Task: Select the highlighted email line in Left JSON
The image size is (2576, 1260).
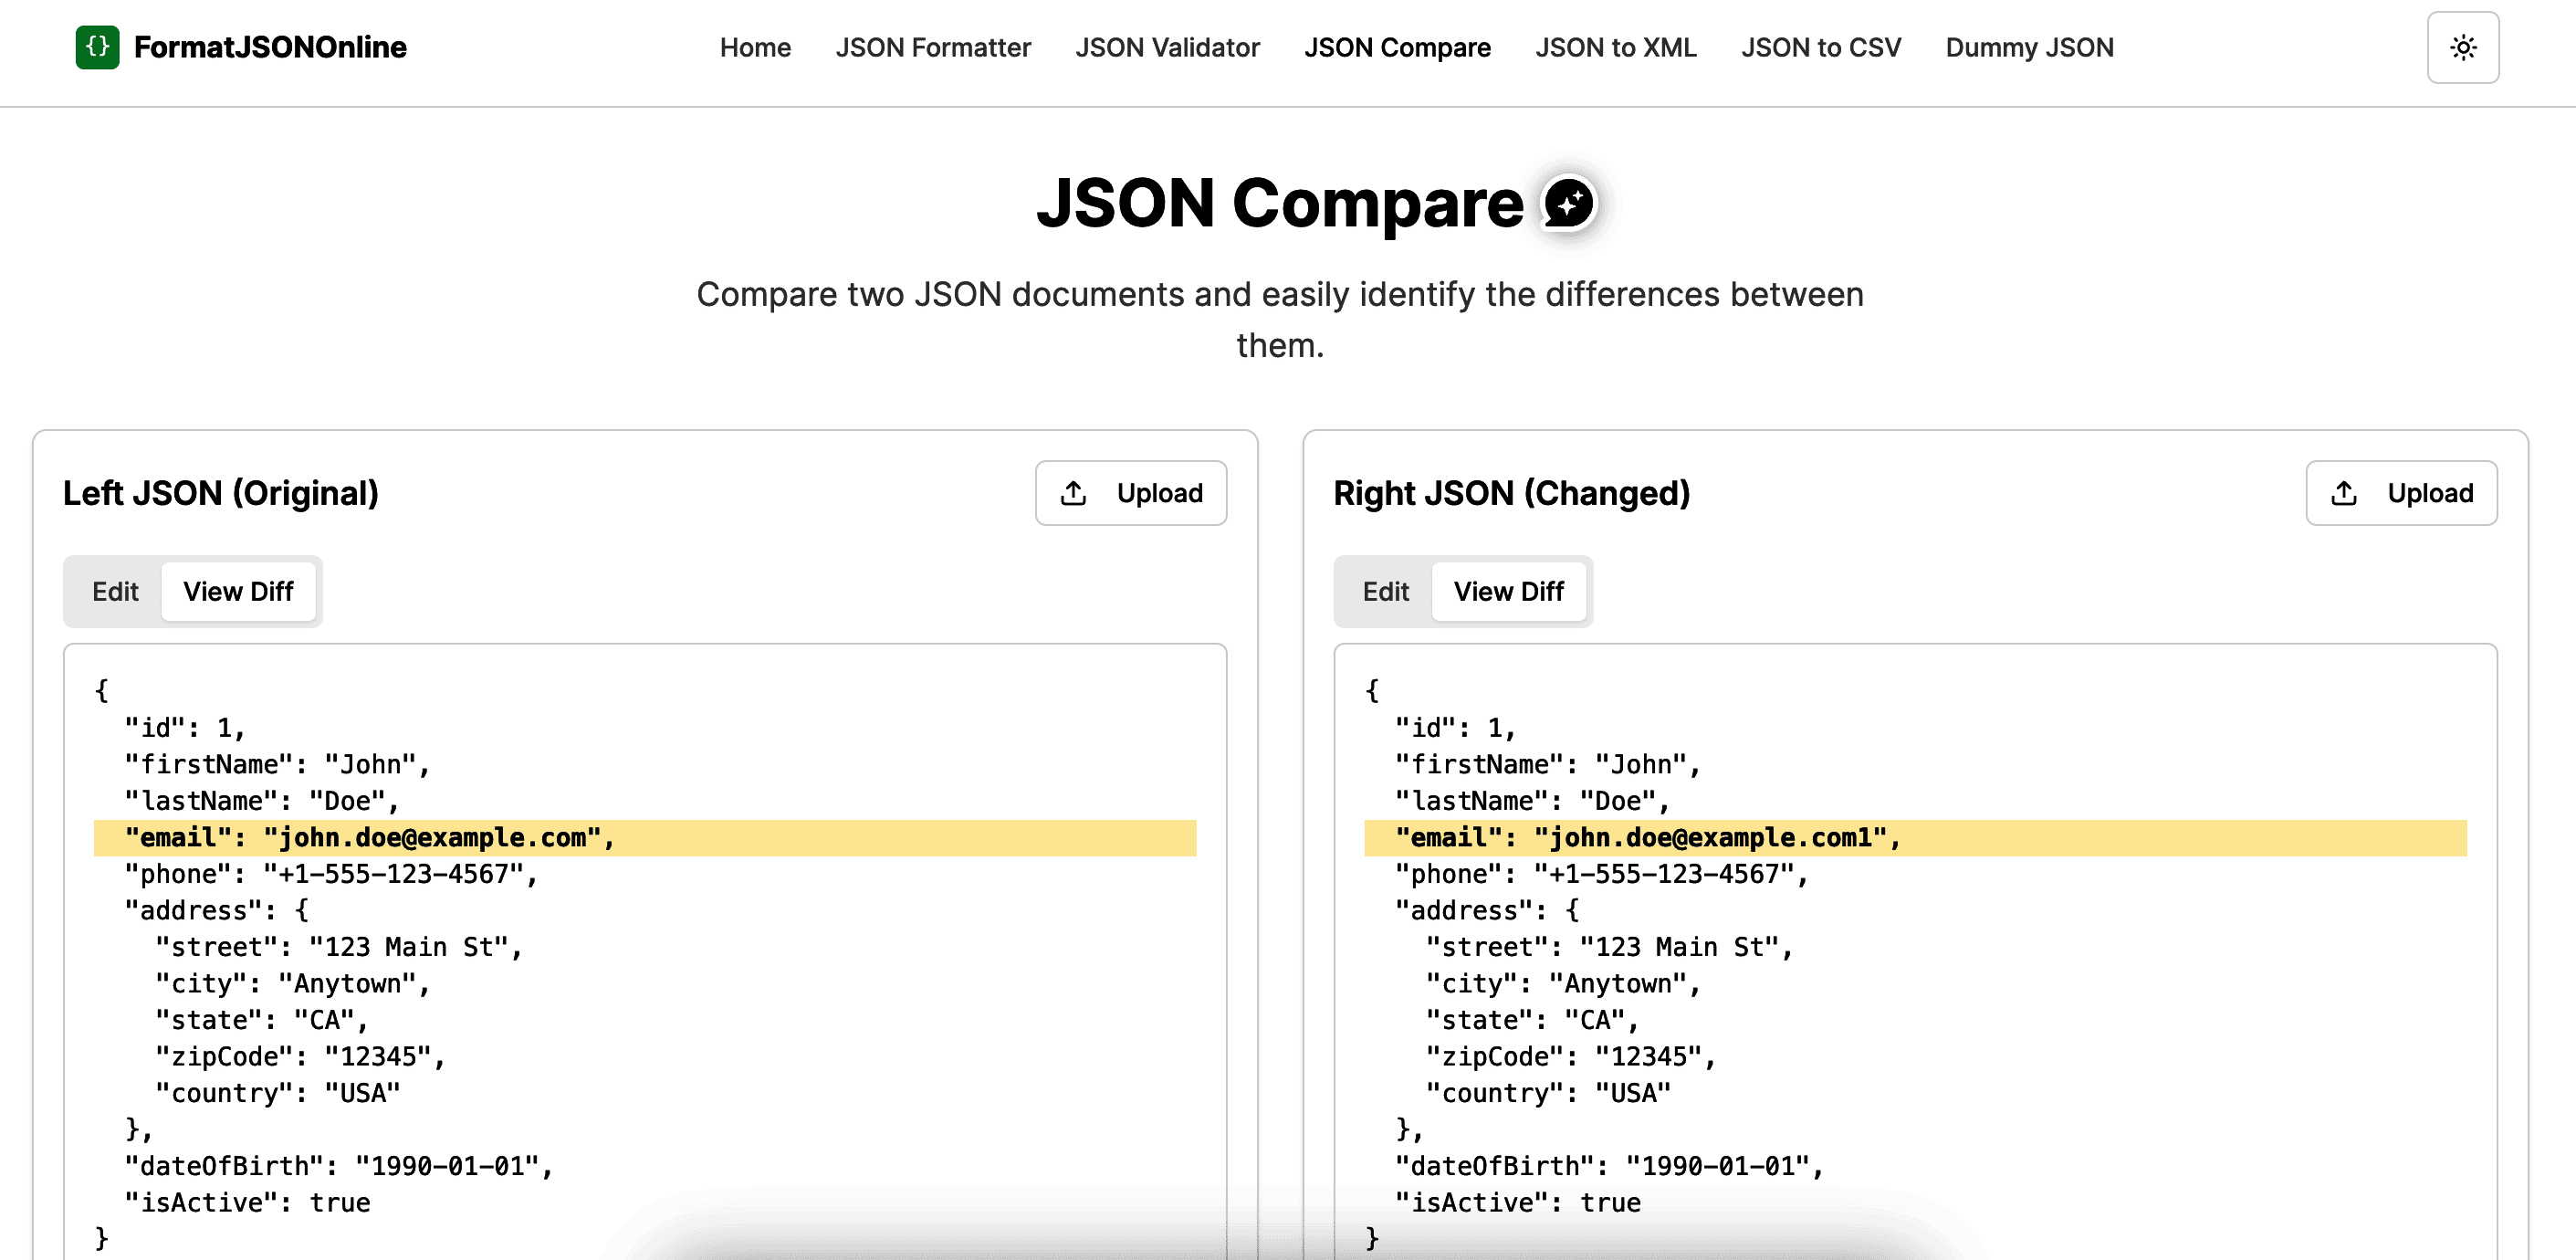Action: click(370, 837)
